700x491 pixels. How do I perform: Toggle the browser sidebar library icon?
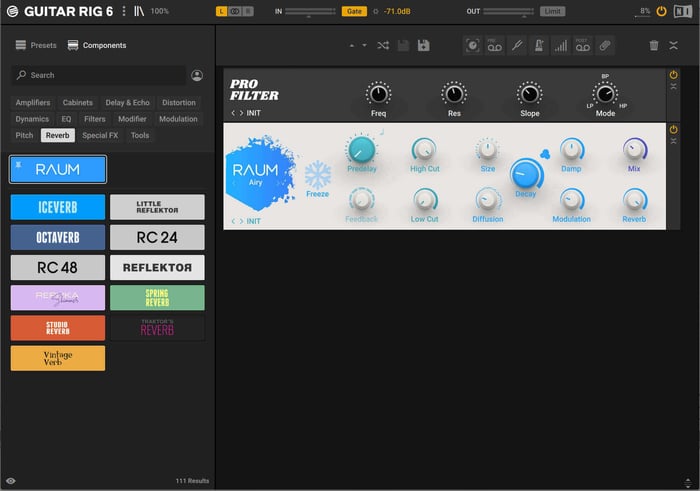click(139, 11)
